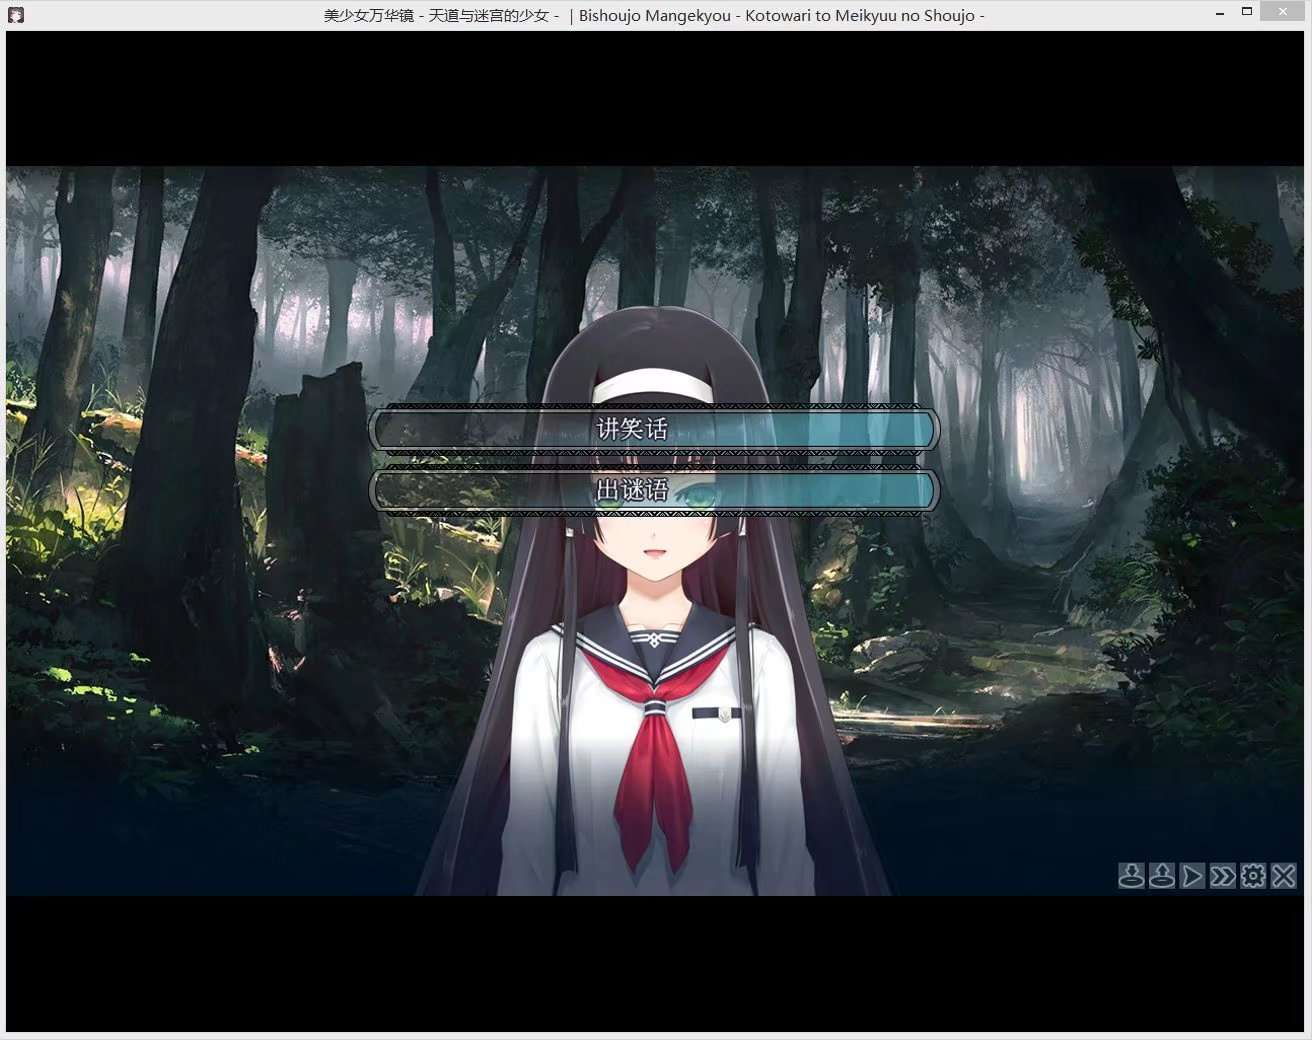This screenshot has height=1040, width=1312.
Task: Enable skip mode with double-chevron icon
Action: point(1222,876)
